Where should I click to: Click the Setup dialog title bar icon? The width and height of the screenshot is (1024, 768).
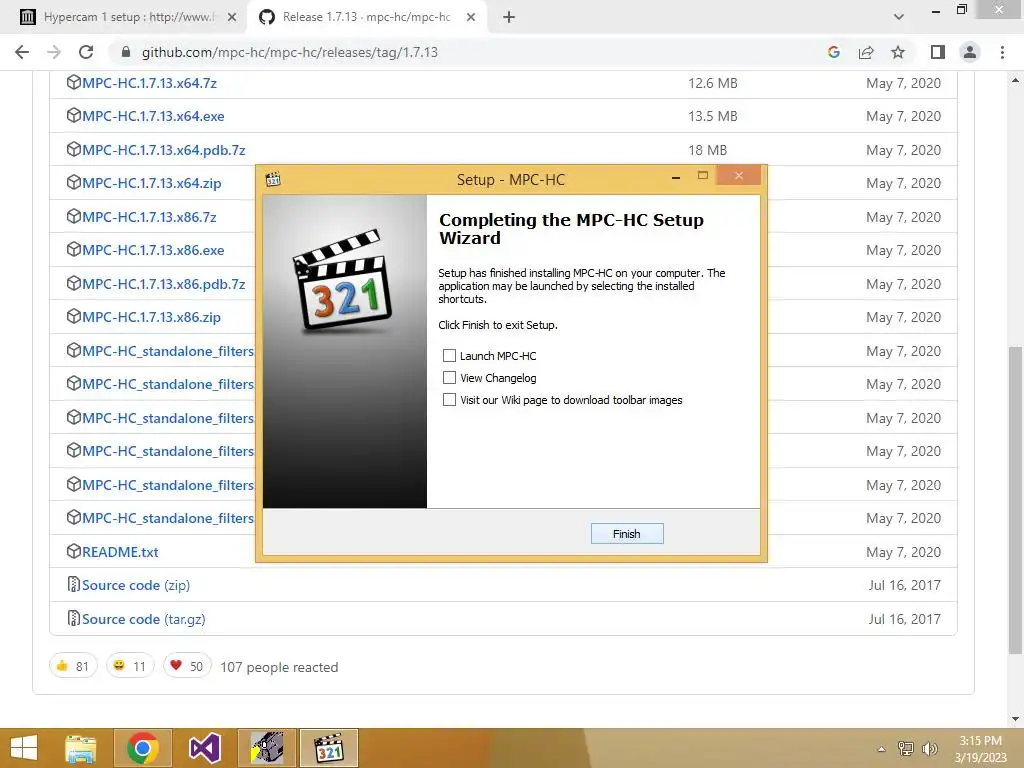pyautogui.click(x=273, y=179)
